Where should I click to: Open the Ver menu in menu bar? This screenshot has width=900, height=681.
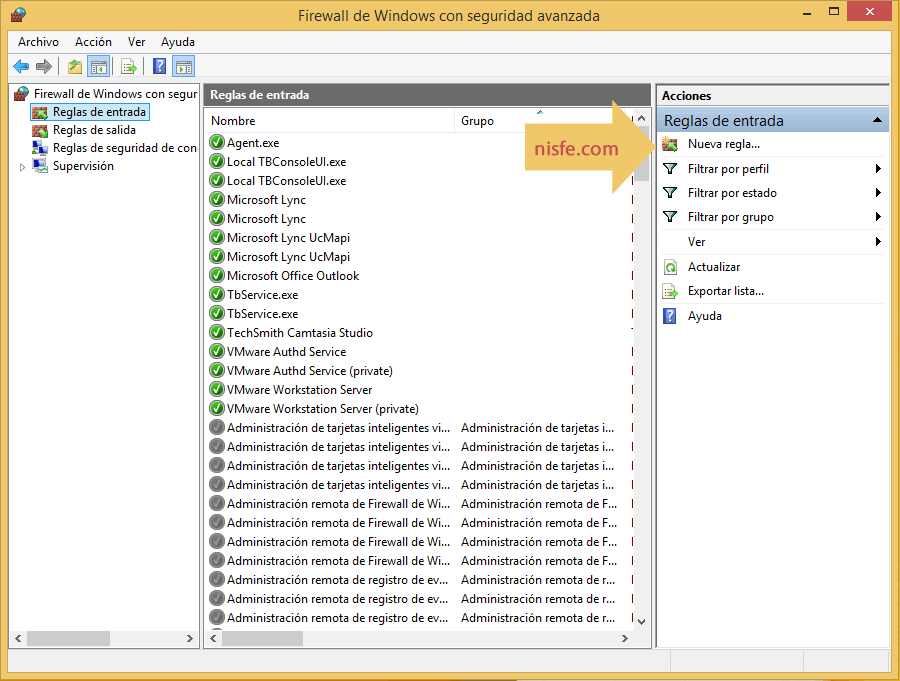[136, 42]
